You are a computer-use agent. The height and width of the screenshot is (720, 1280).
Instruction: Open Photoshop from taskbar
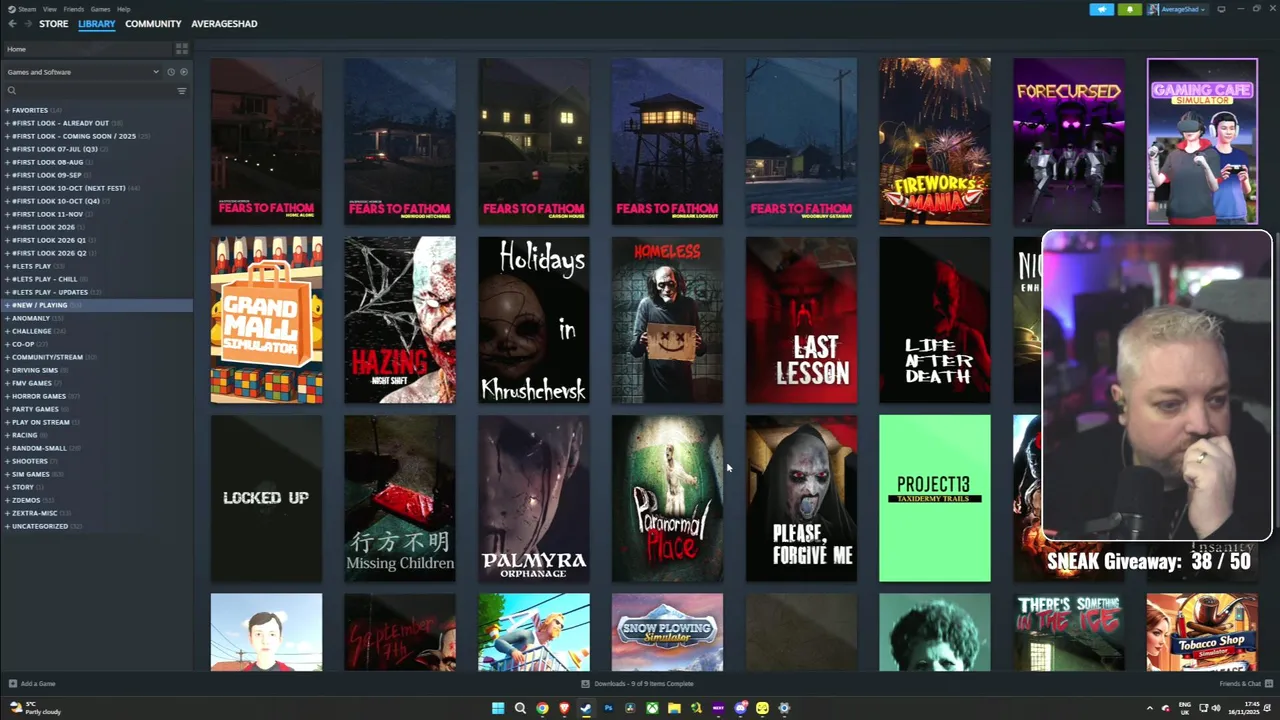pos(608,708)
